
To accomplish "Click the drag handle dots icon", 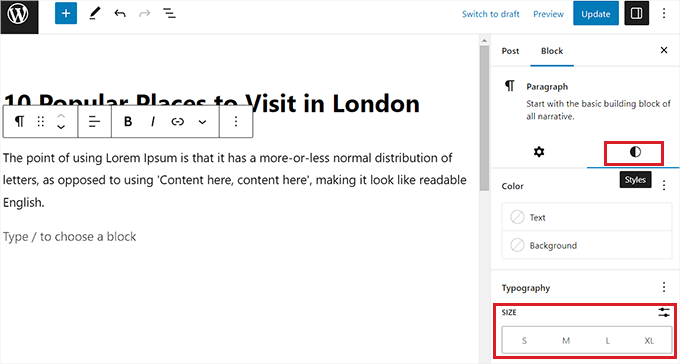I will pyautogui.click(x=40, y=121).
